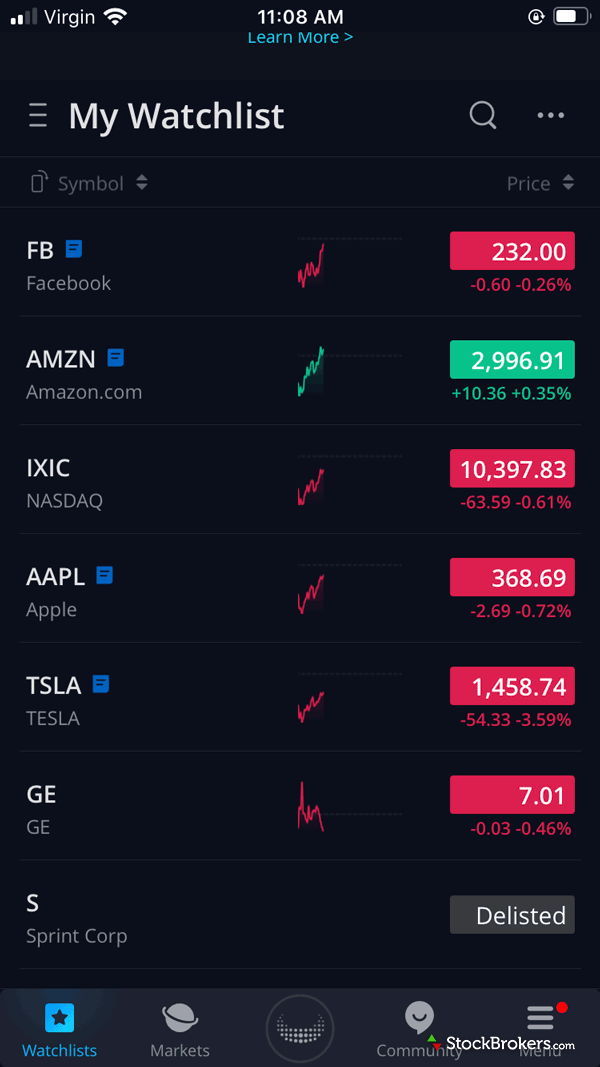This screenshot has width=600, height=1067.
Task: Tap the phone rotation icon near Symbol column
Action: [38, 183]
